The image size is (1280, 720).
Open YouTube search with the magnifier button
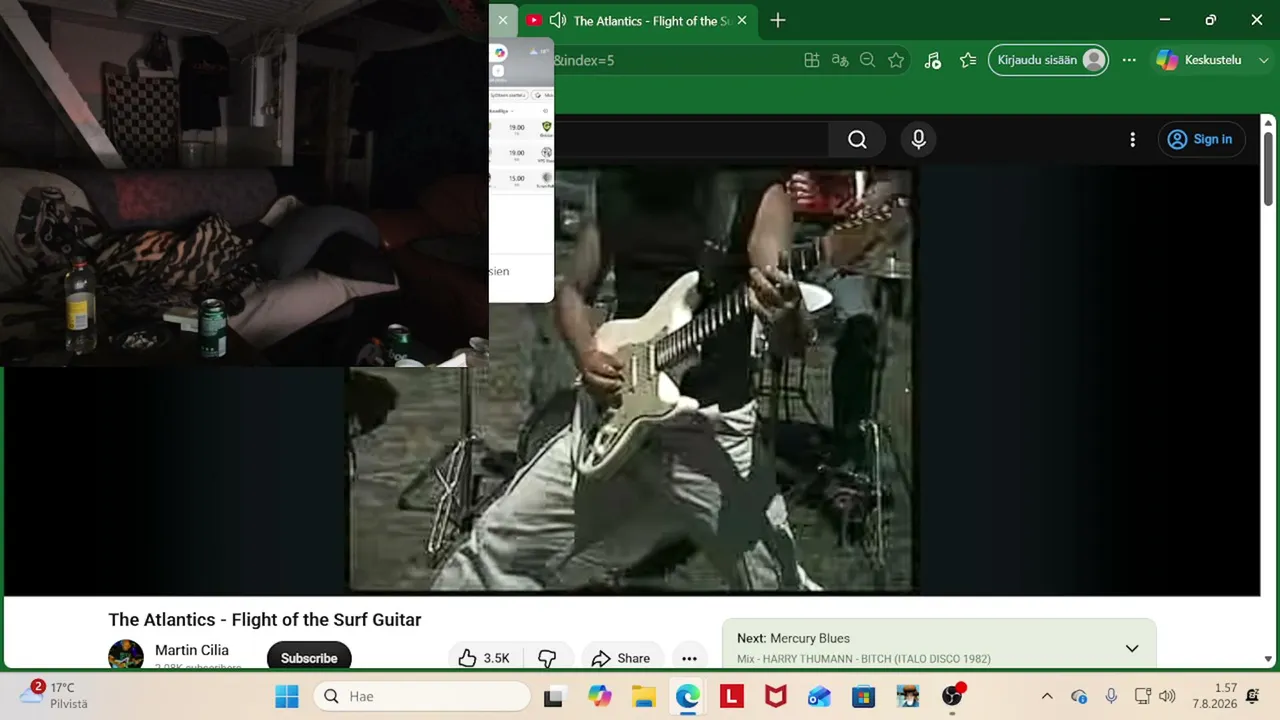857,140
